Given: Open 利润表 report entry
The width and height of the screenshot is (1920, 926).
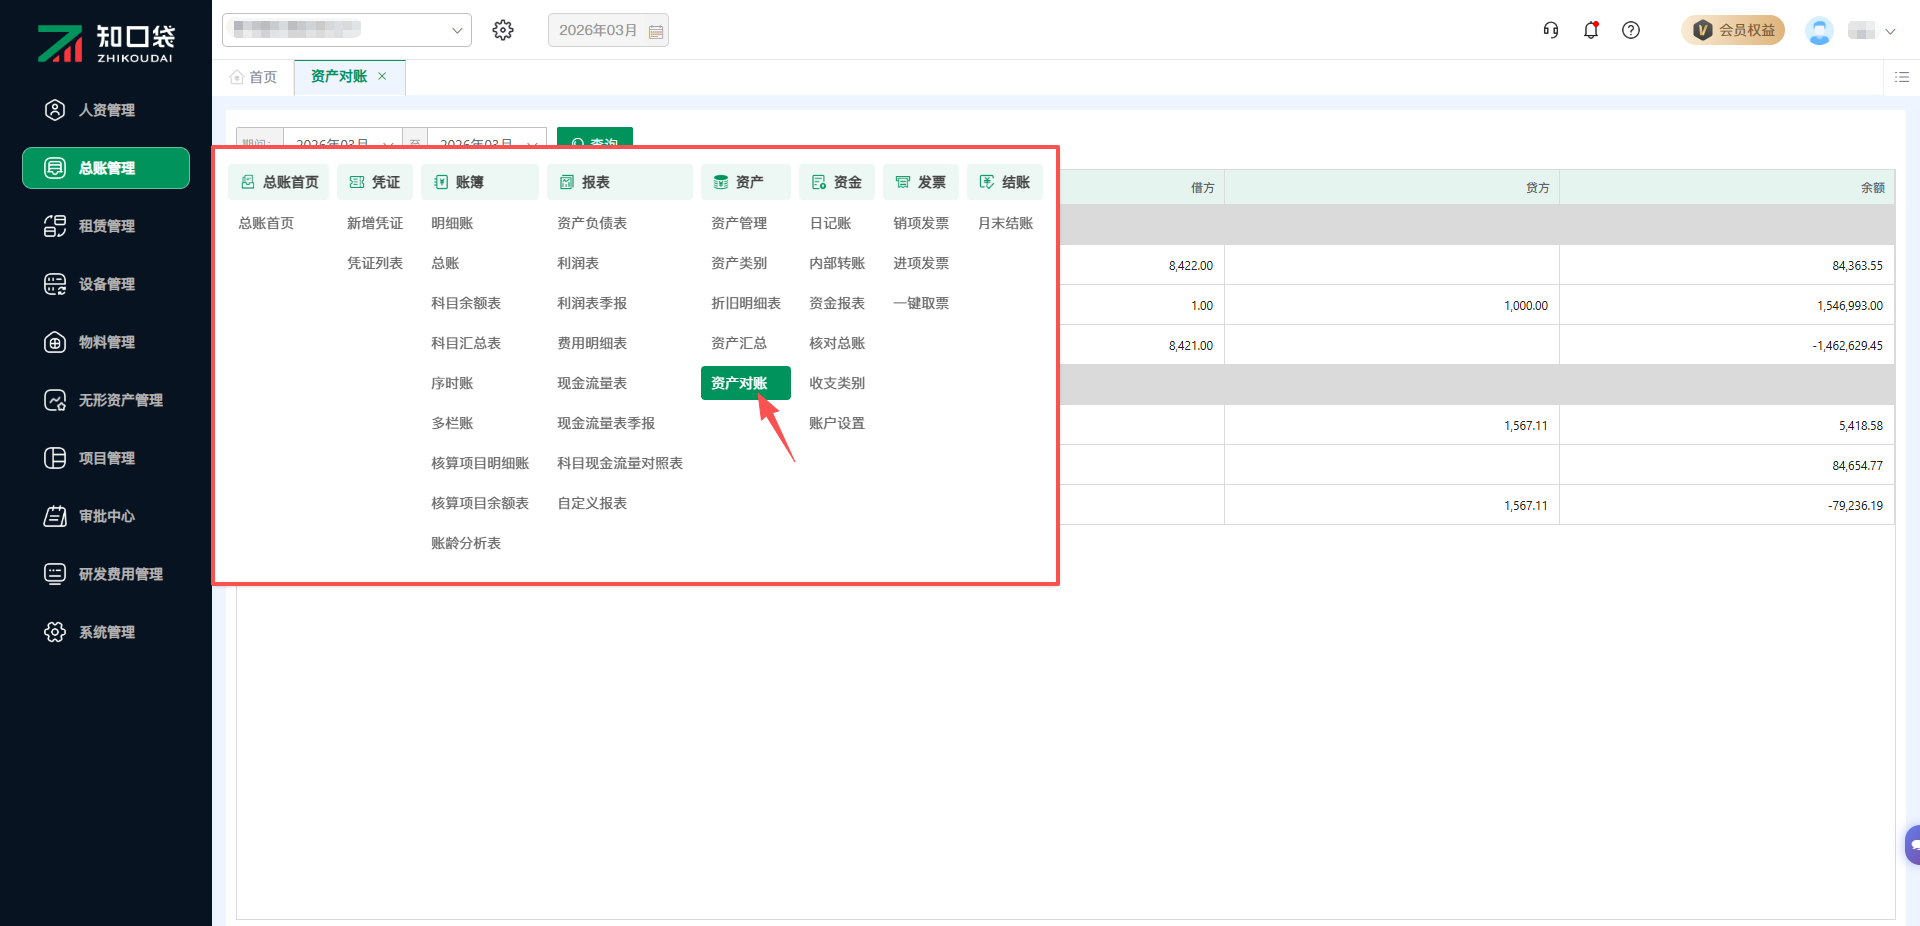Looking at the screenshot, I should point(578,263).
